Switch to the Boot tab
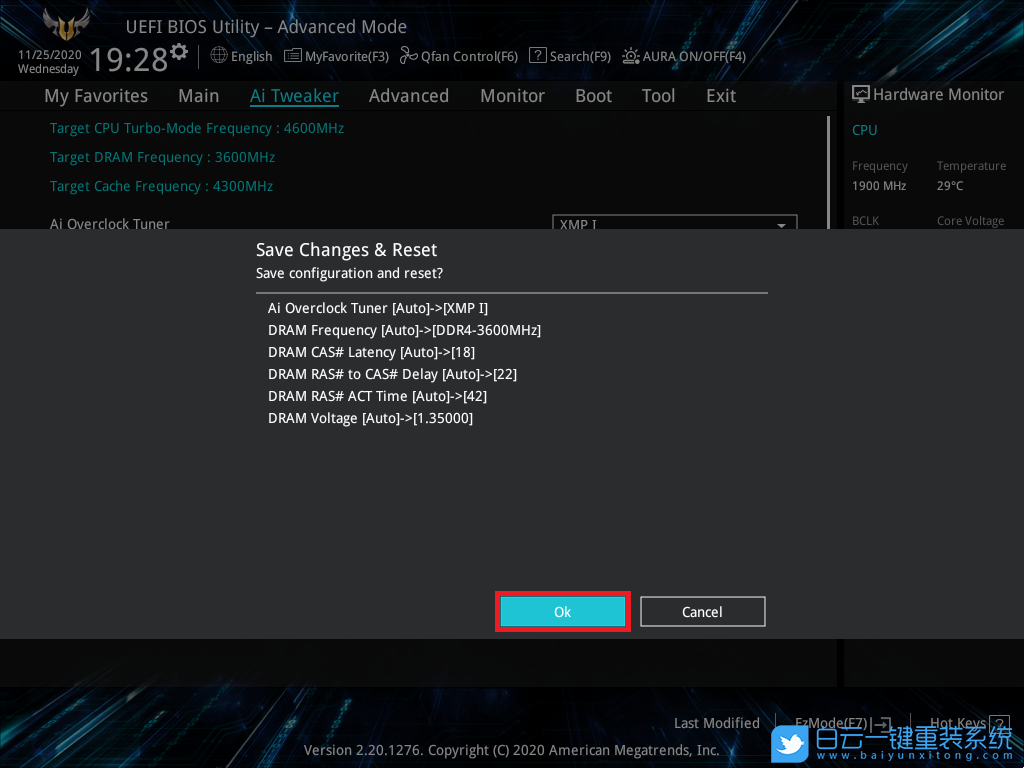Image resolution: width=1024 pixels, height=768 pixels. 593,96
